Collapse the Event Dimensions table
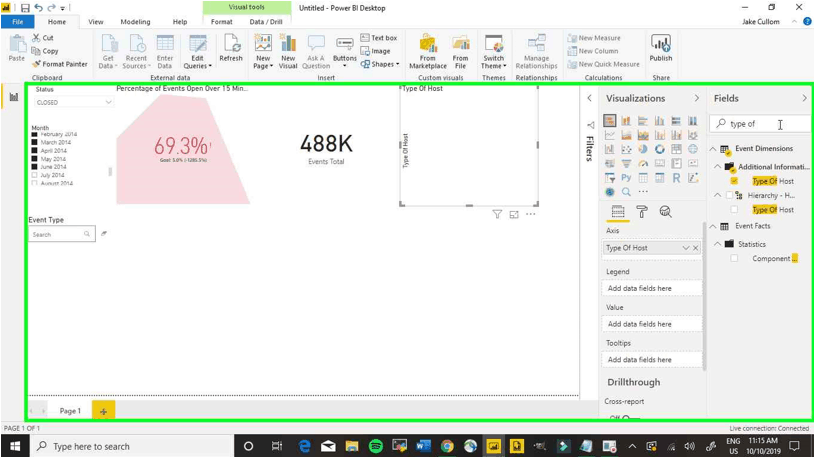The width and height of the screenshot is (816, 458). point(713,149)
